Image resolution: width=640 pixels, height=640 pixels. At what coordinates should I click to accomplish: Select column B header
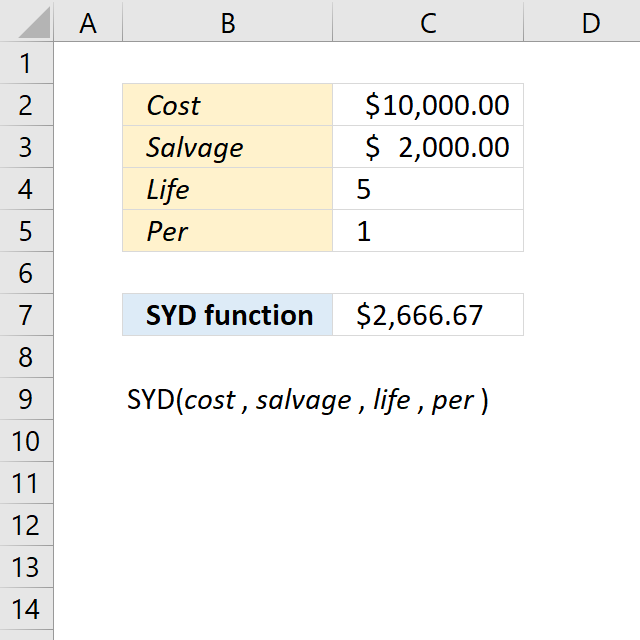[x=228, y=21]
